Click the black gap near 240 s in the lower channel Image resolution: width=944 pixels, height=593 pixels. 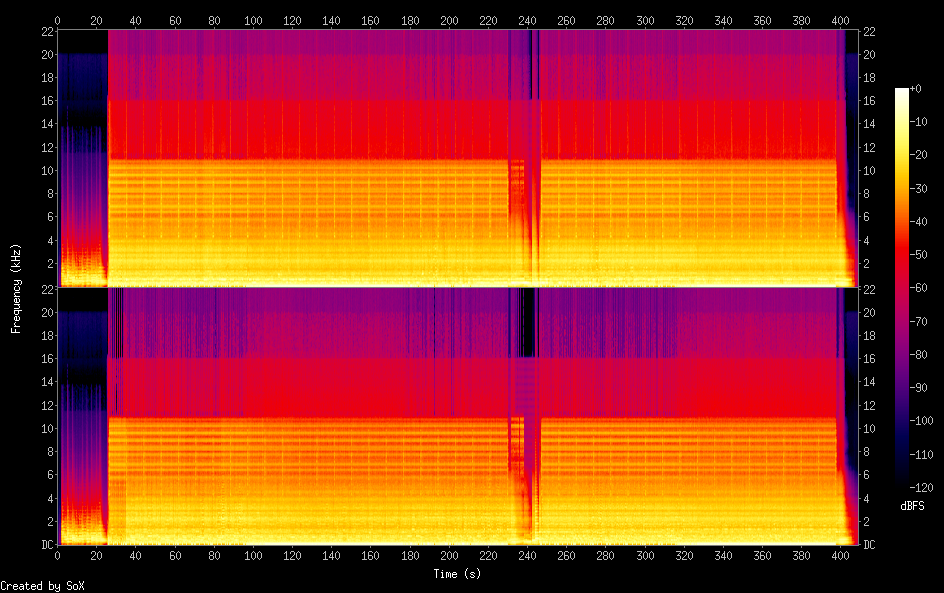[528, 320]
